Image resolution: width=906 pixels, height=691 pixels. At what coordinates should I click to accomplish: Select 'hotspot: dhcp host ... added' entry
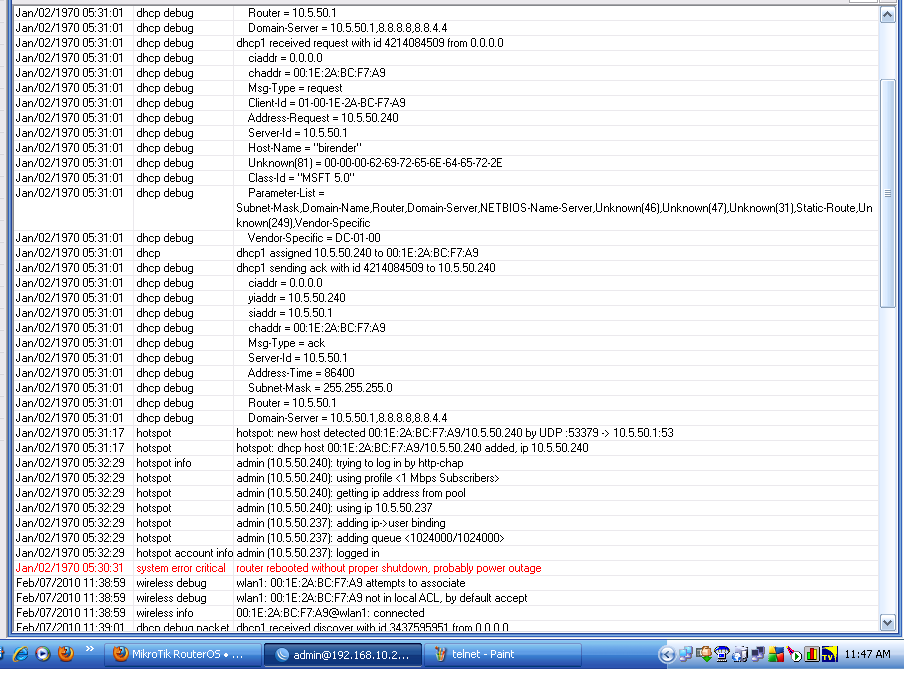445,448
